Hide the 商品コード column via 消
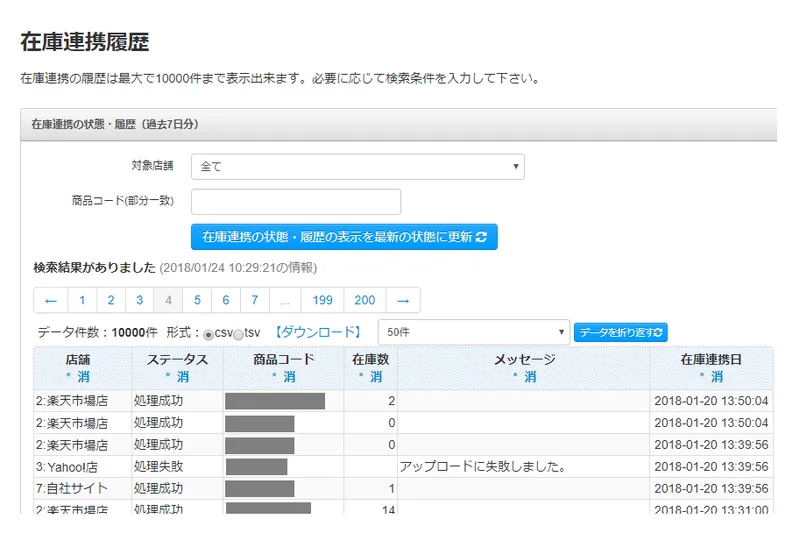This screenshot has width=800, height=535. (289, 377)
